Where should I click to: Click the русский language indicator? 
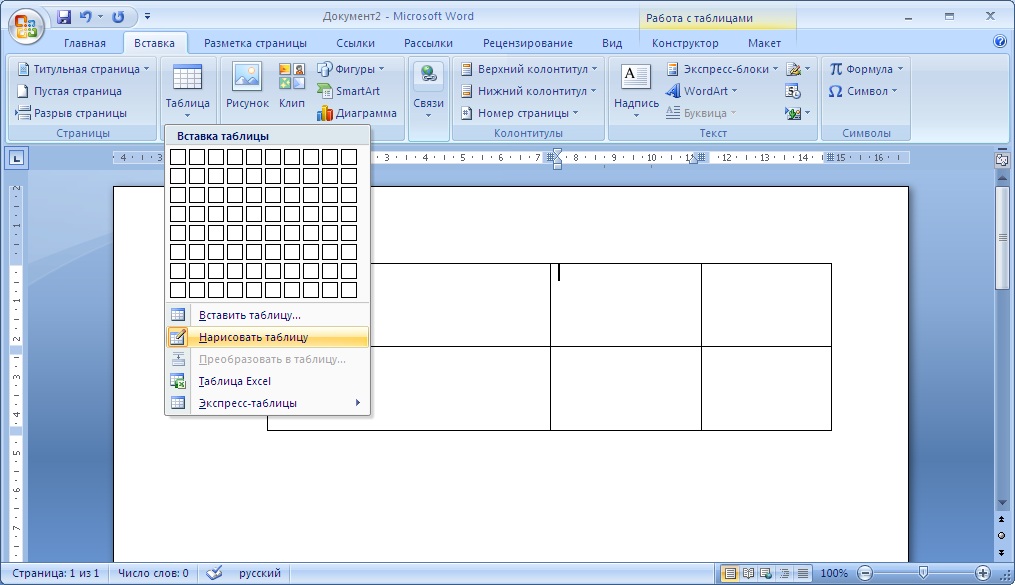[260, 573]
